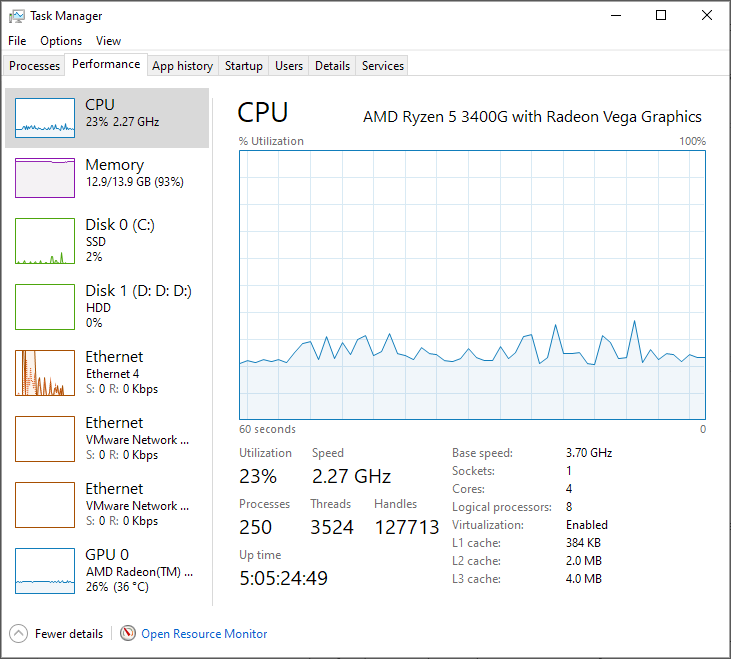Select the Memory usage graph thumbnail
Image resolution: width=731 pixels, height=659 pixels.
[45, 177]
